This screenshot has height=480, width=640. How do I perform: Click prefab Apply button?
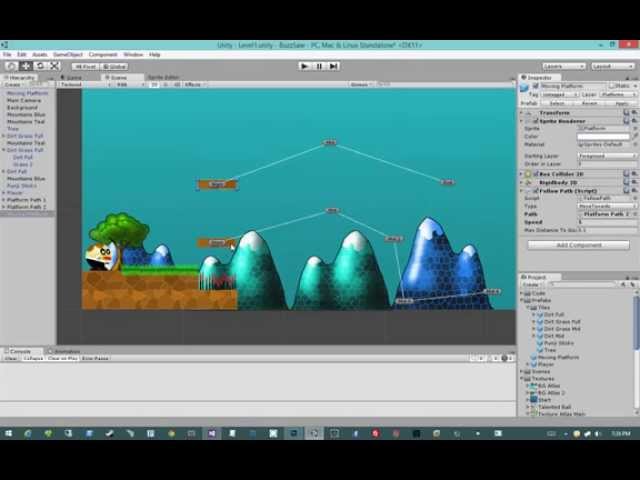[621, 104]
